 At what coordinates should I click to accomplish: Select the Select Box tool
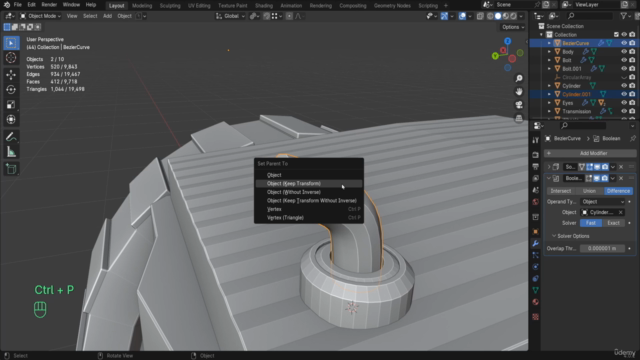coord(11,43)
